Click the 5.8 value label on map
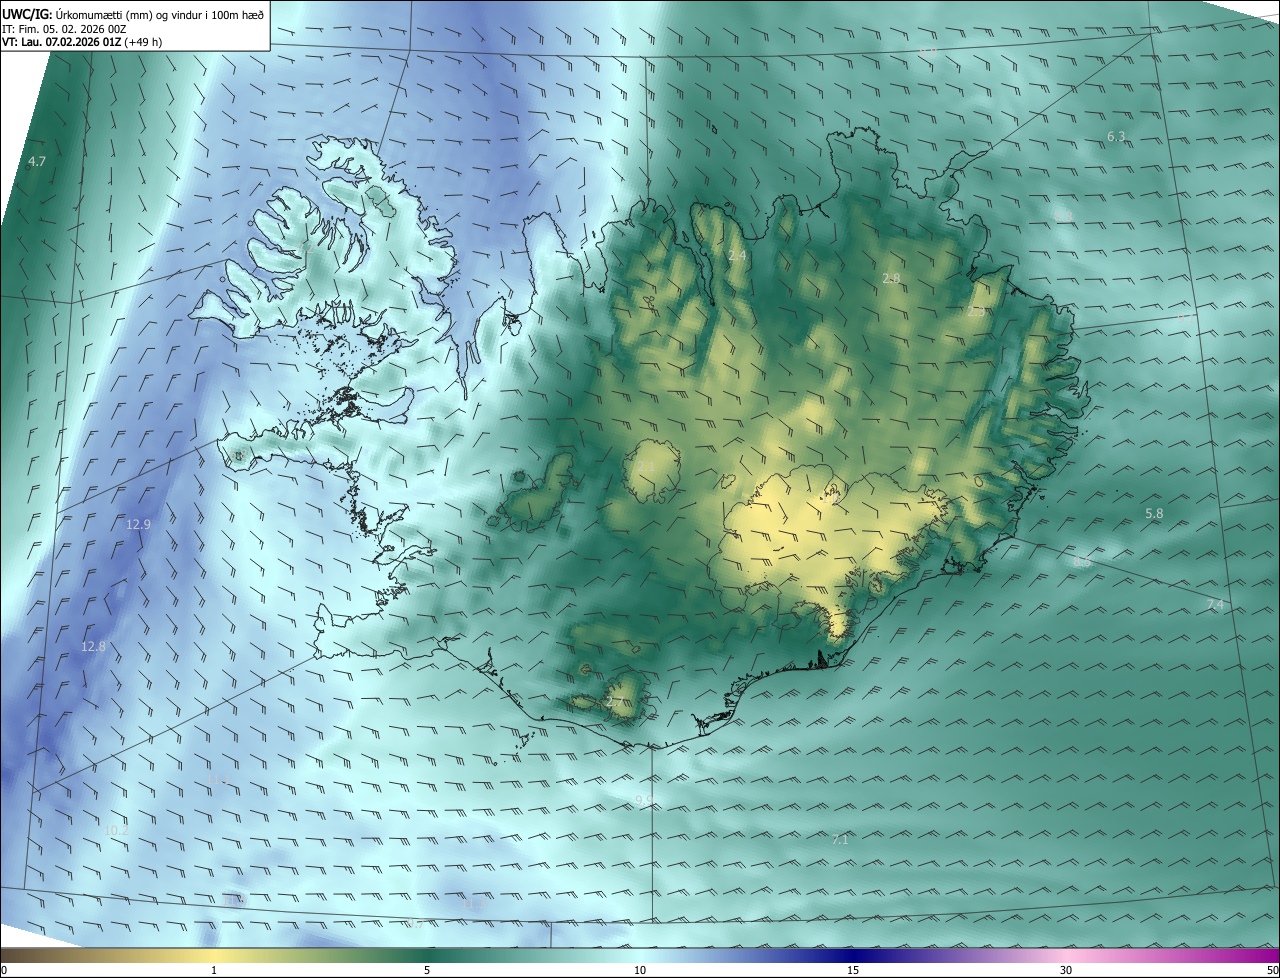This screenshot has height=978, width=1280. tap(1154, 513)
